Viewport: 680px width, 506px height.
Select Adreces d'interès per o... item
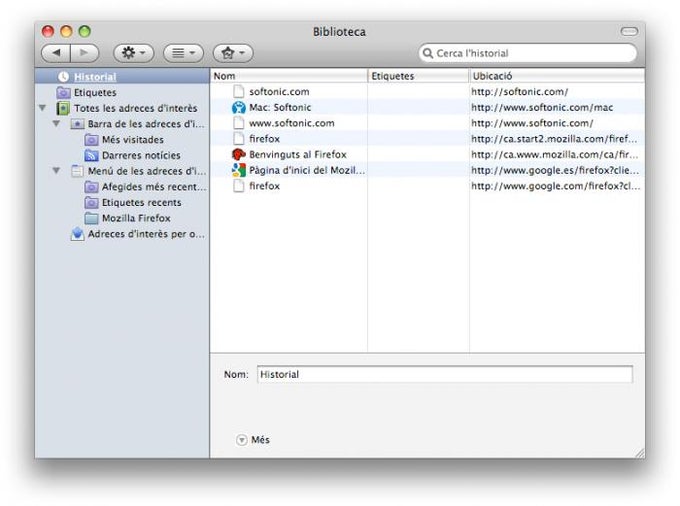coord(146,234)
